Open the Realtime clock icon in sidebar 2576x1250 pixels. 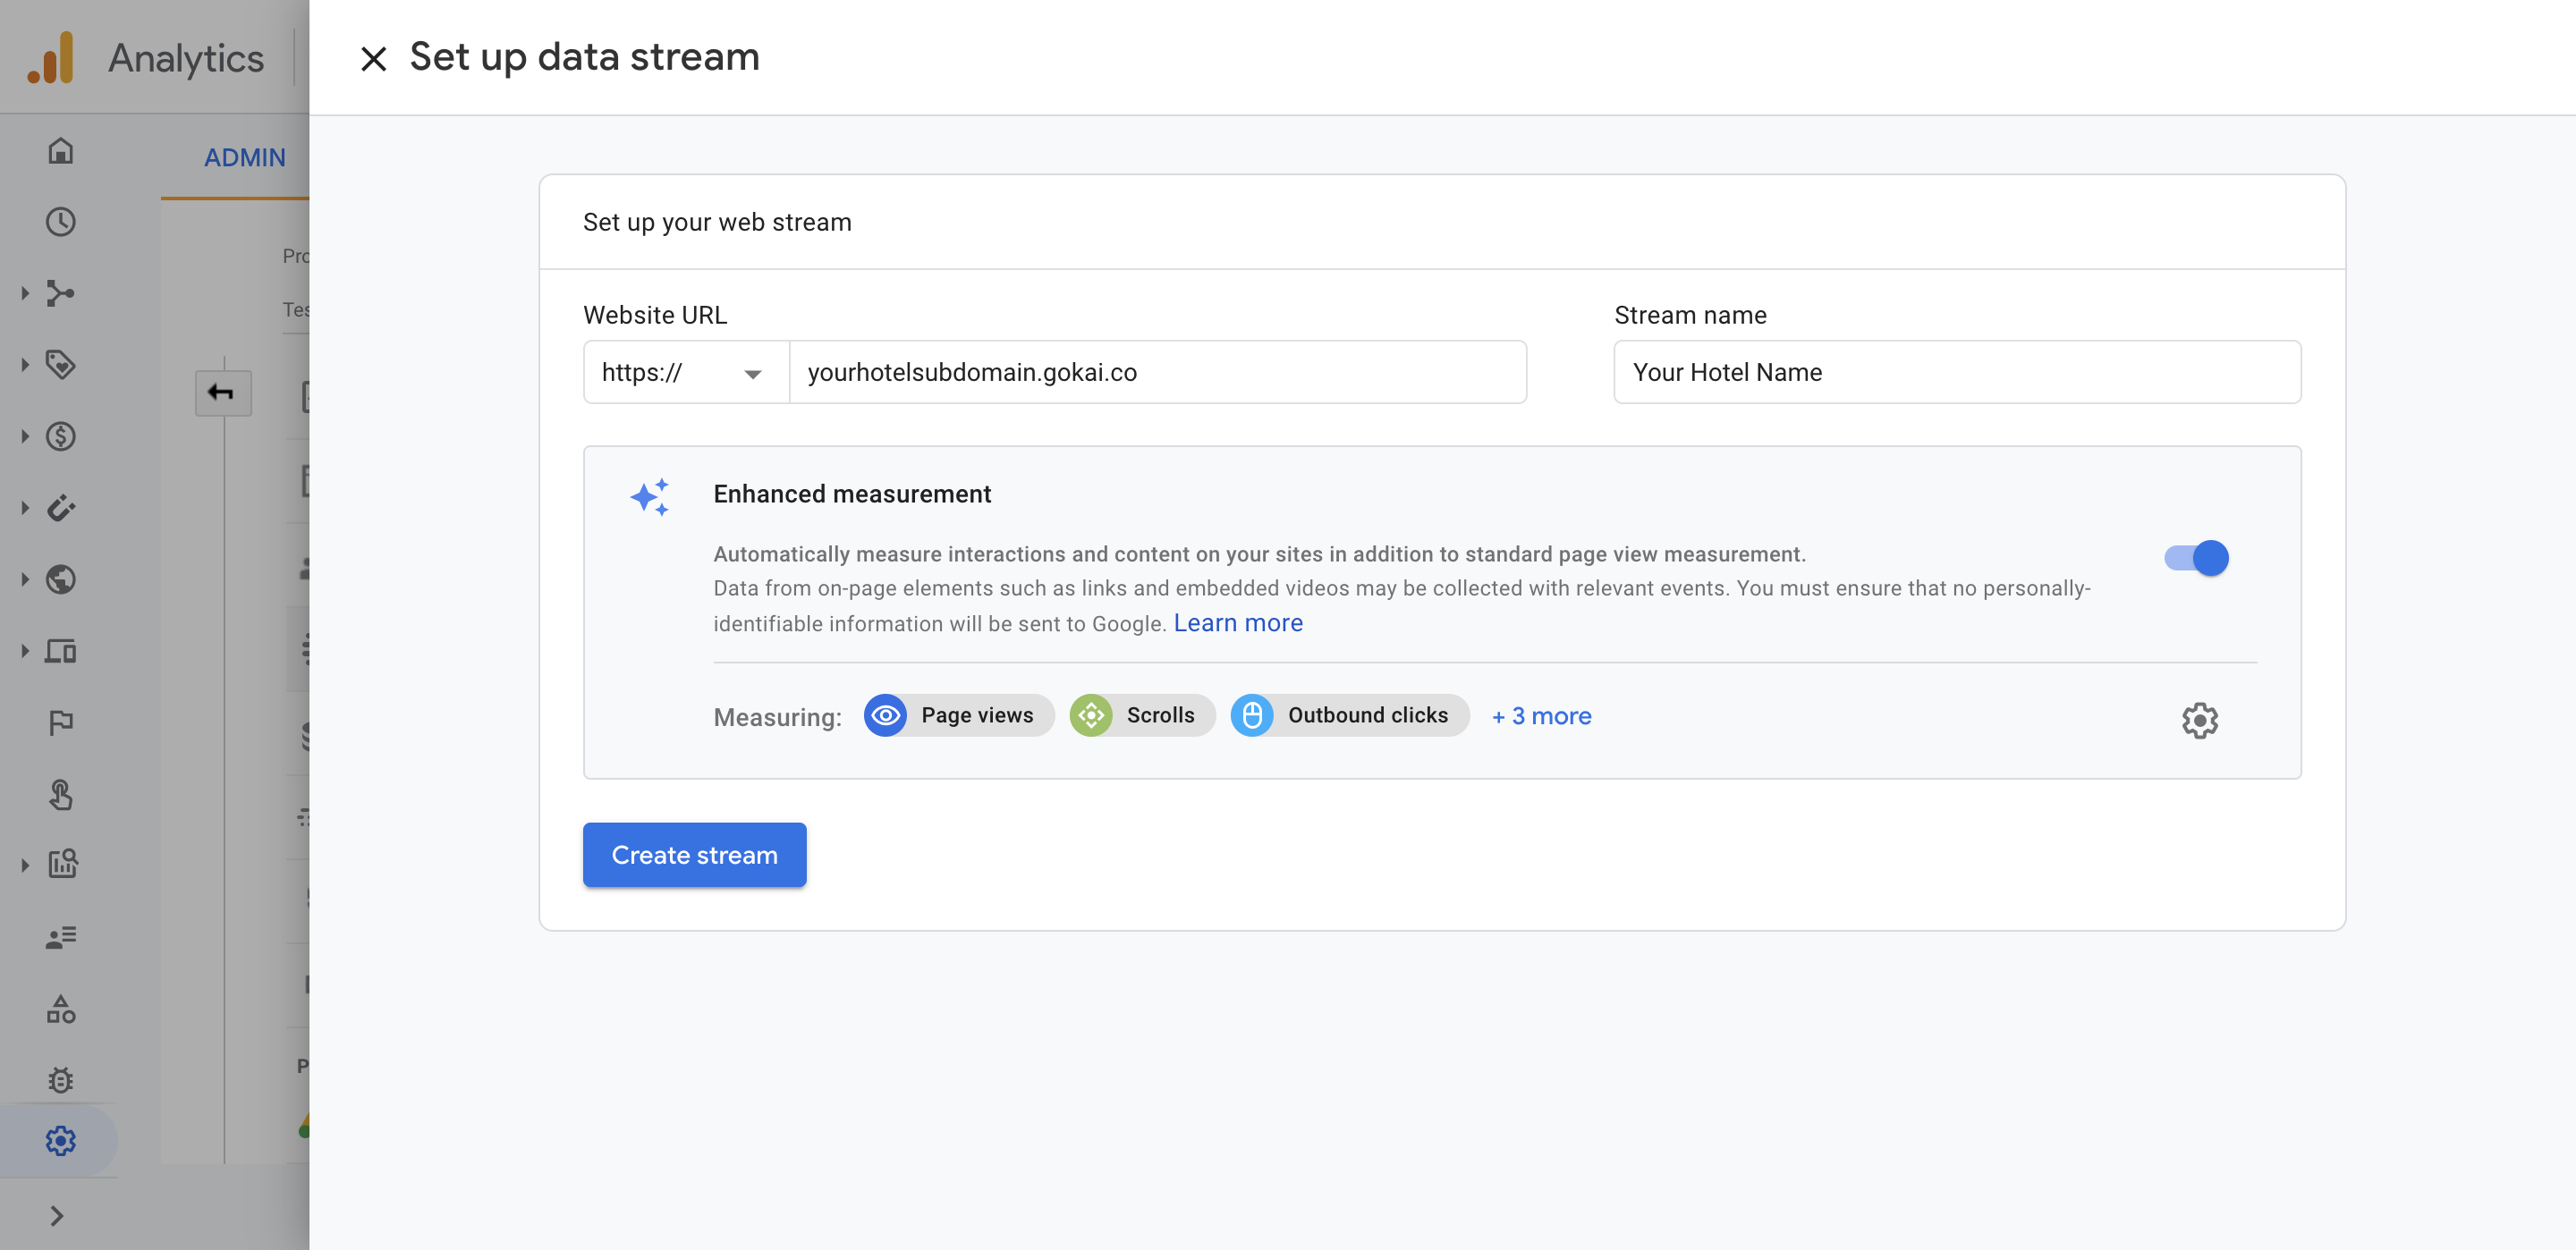60,222
